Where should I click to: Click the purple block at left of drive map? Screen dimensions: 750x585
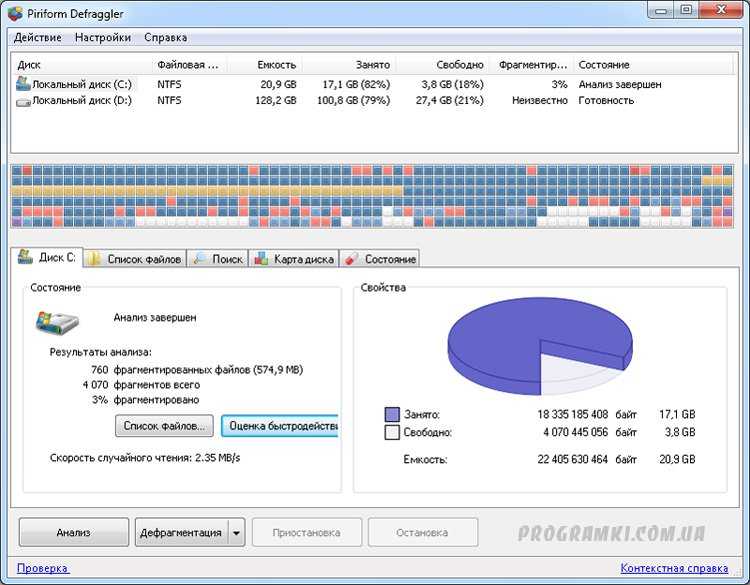[x=17, y=222]
